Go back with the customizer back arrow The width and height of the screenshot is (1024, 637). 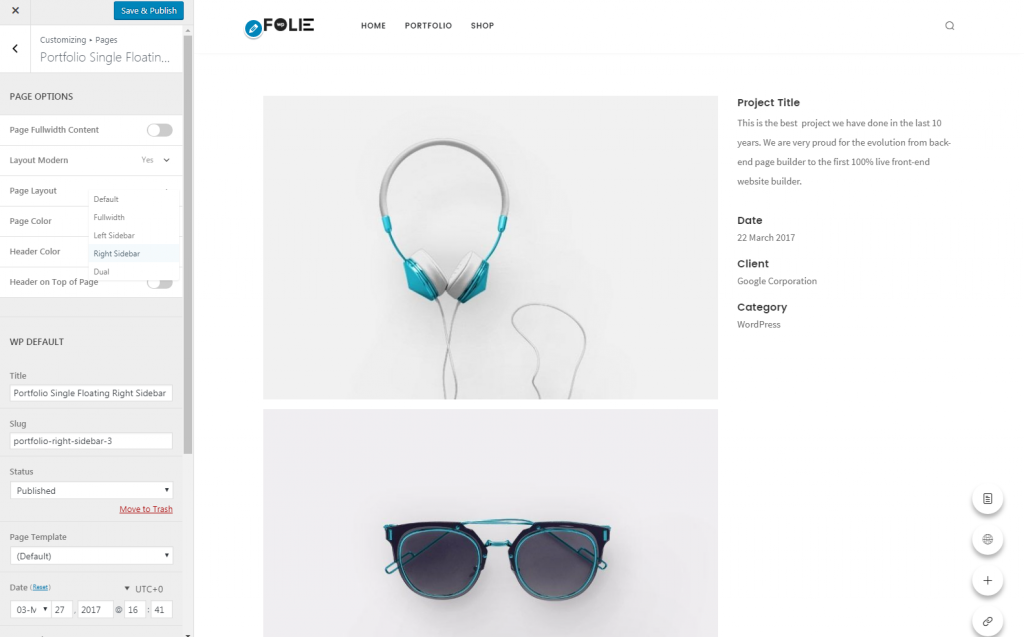coord(15,49)
